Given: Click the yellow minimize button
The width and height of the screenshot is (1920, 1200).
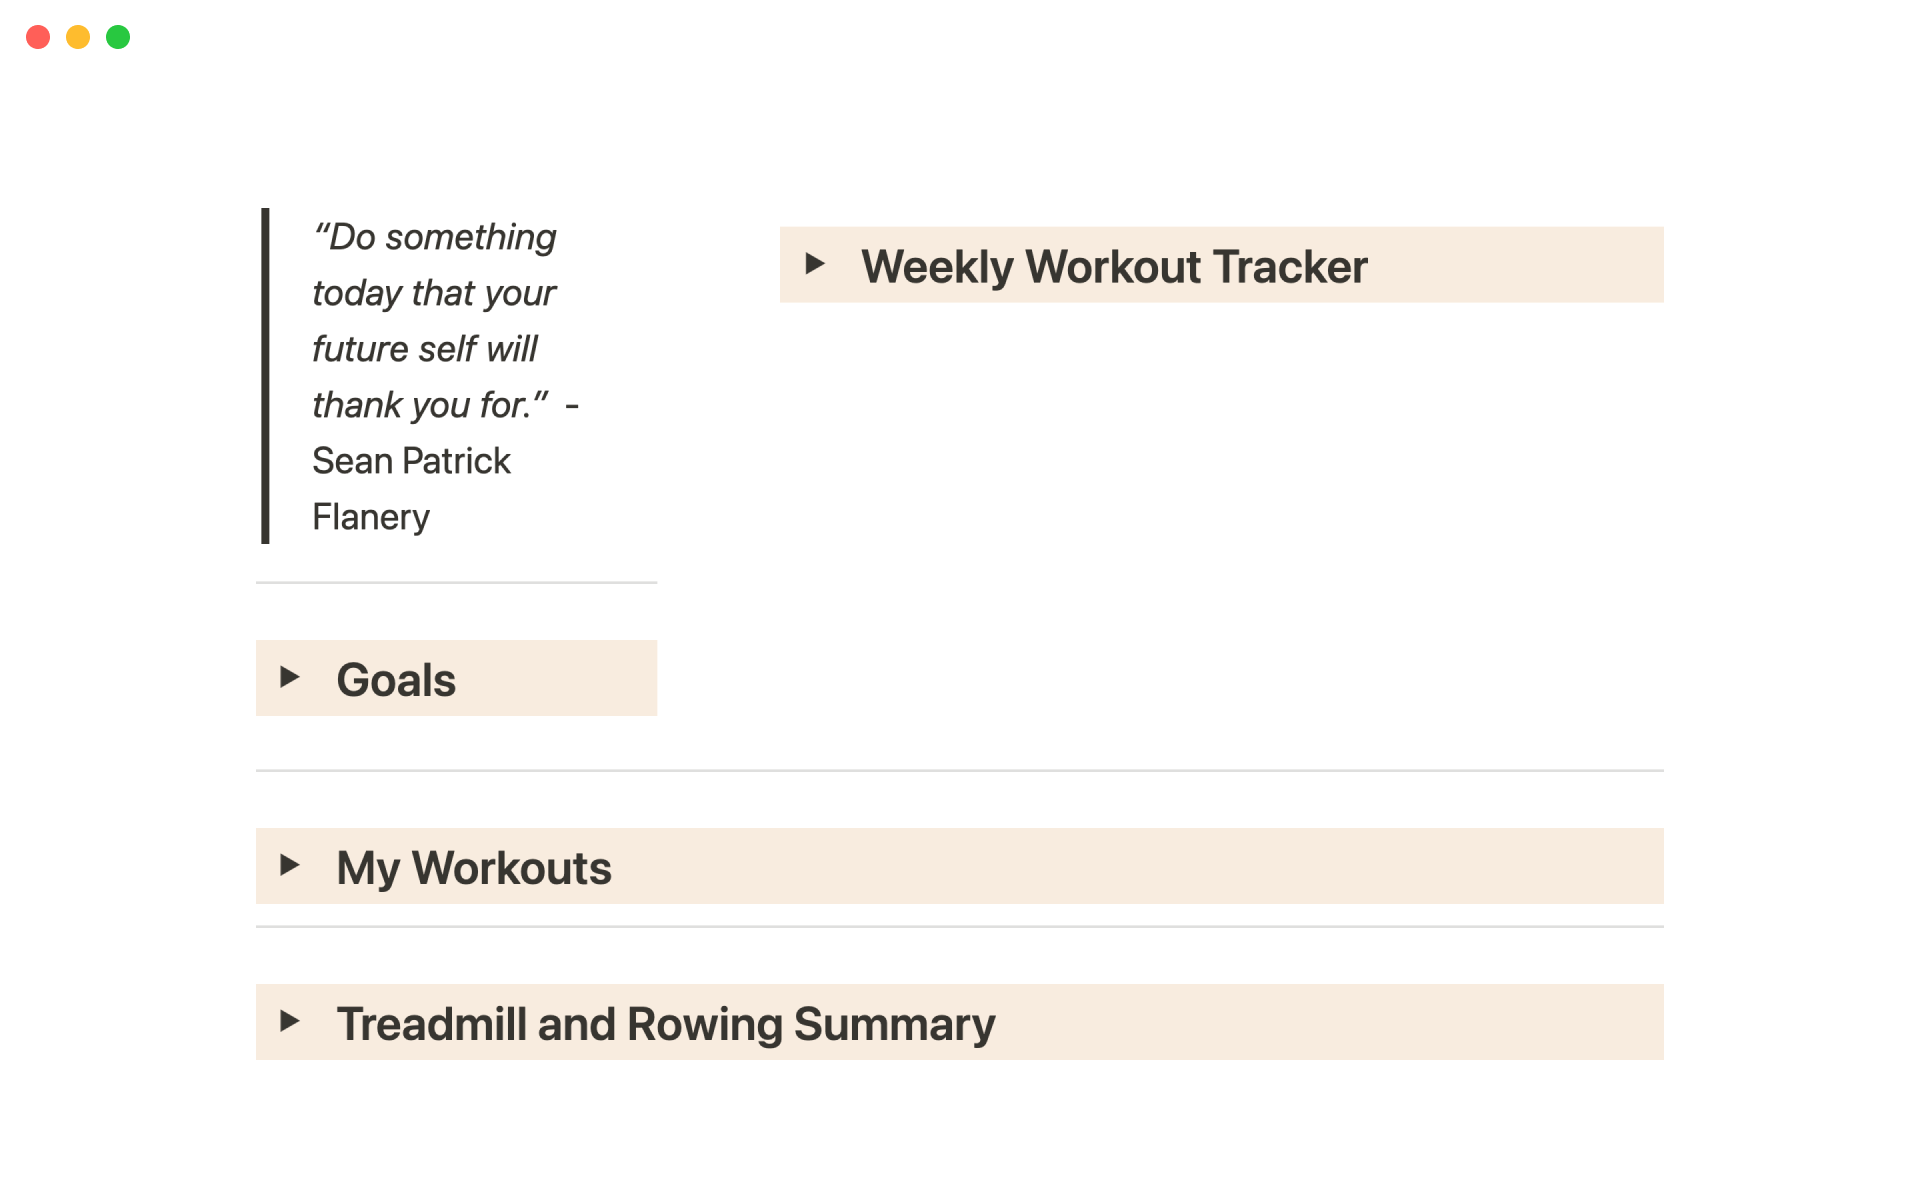Looking at the screenshot, I should point(78,37).
